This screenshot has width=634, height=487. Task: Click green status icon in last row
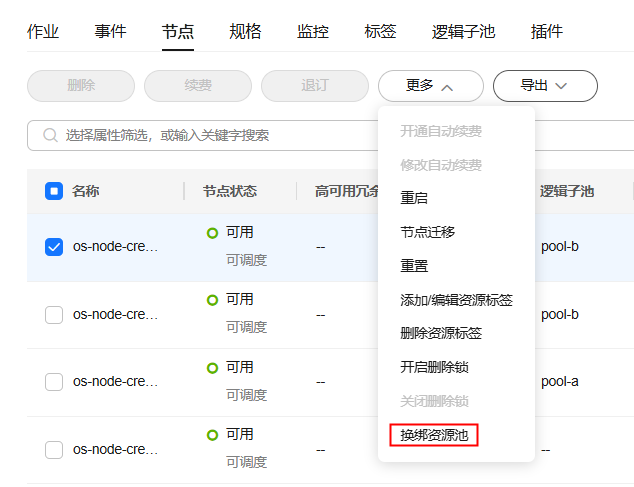click(x=212, y=435)
